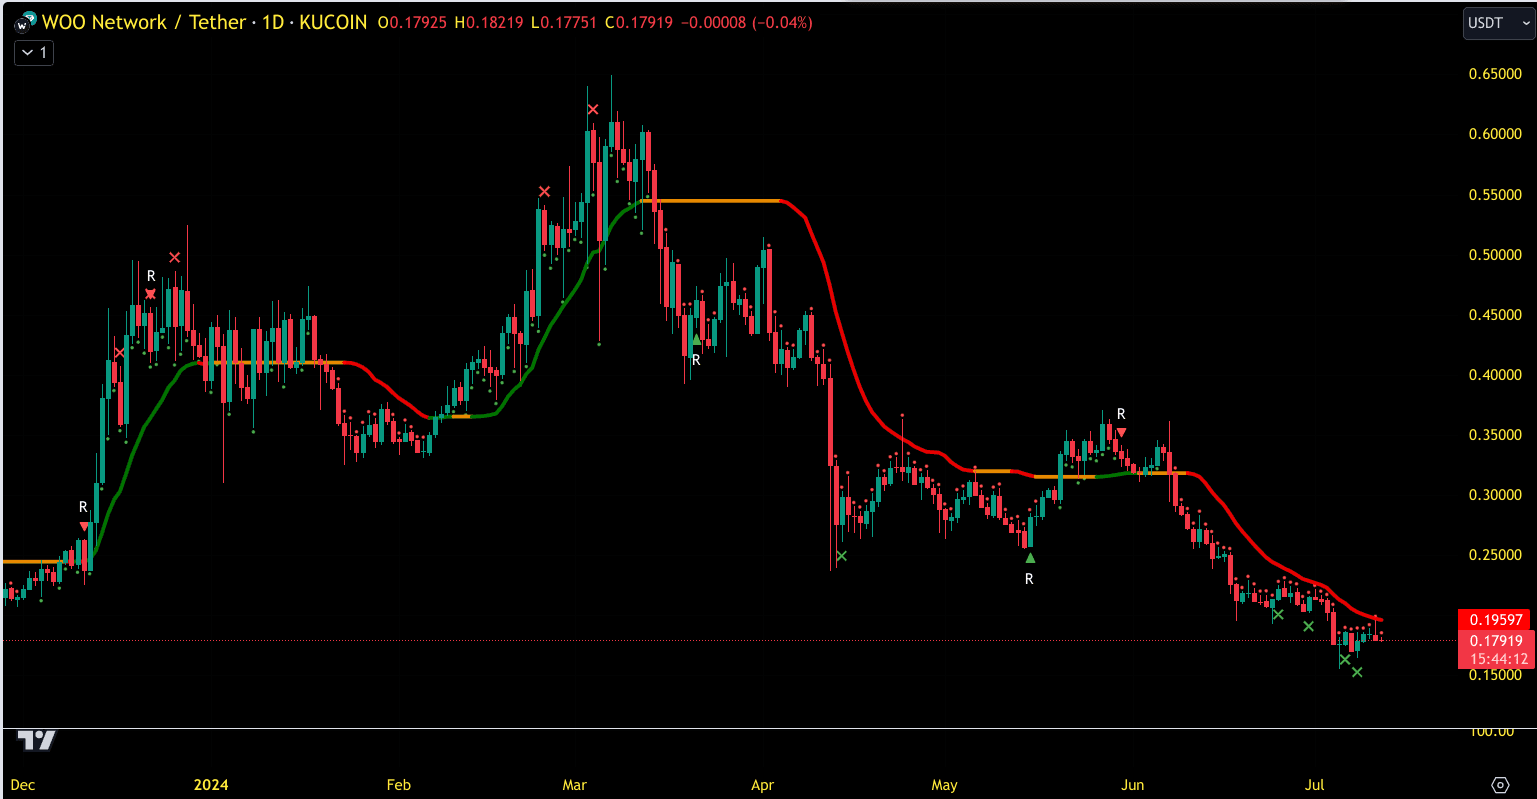Click the KUCOIN exchange name in the title
The width and height of the screenshot is (1537, 799).
[x=333, y=22]
